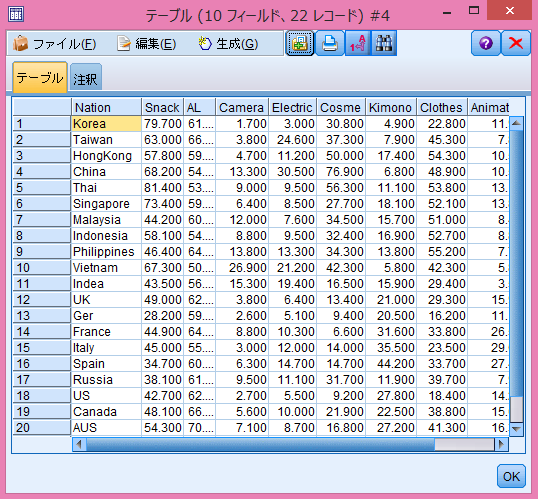This screenshot has width=538, height=499.
Task: Select the Korea cell
Action: (106, 124)
